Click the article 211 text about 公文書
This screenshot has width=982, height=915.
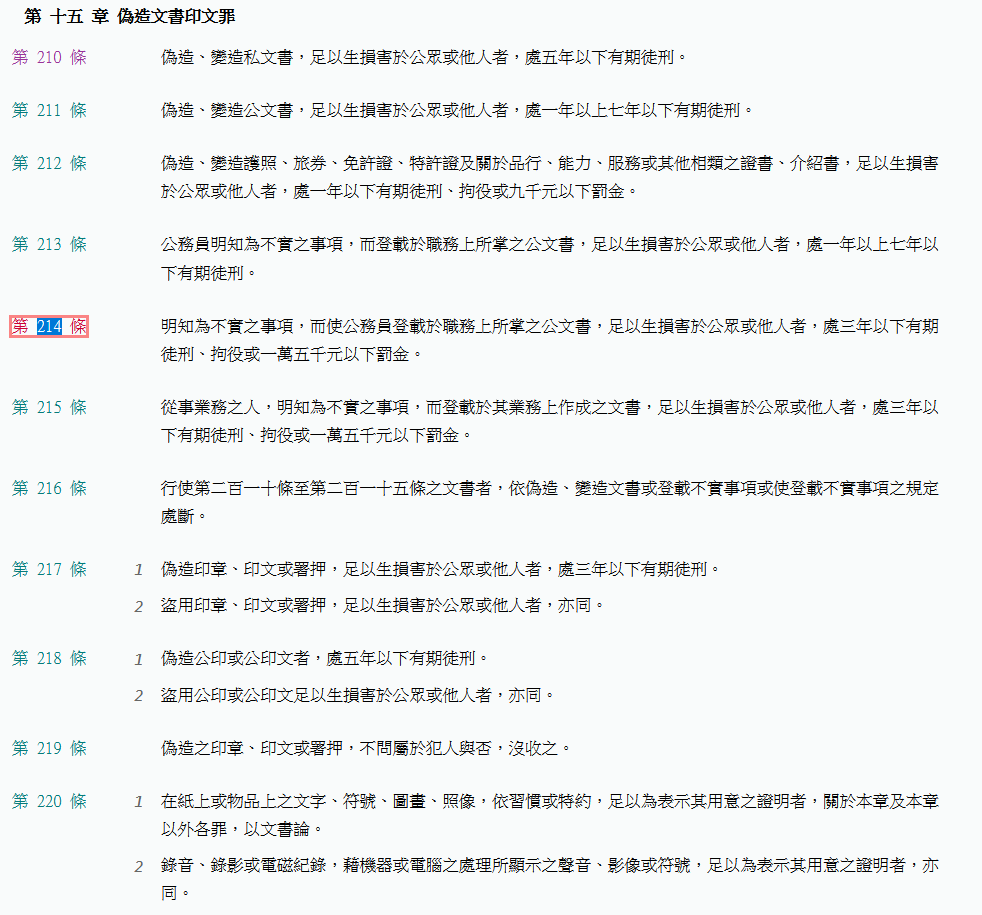coord(456,110)
